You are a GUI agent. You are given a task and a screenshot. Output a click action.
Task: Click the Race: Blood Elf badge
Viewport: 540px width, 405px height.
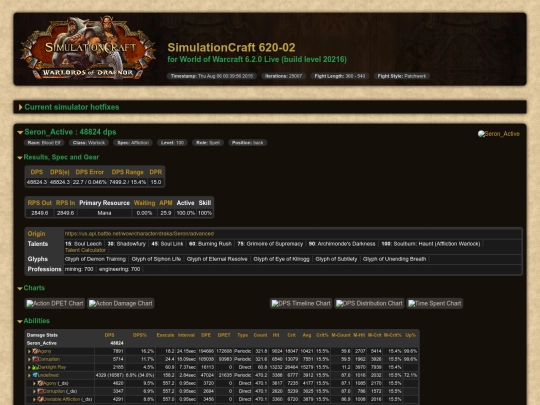(x=44, y=143)
